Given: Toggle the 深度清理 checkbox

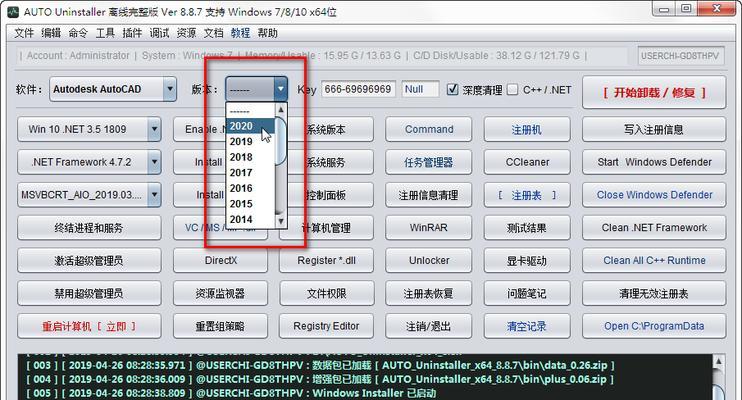Looking at the screenshot, I should pos(452,89).
